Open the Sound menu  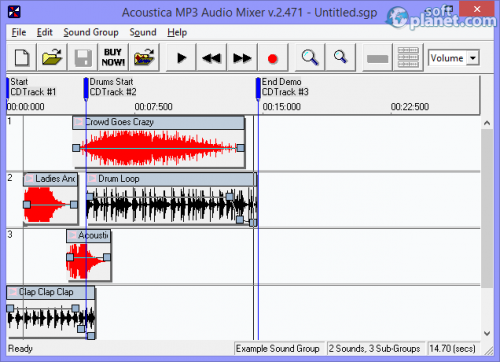click(x=143, y=32)
